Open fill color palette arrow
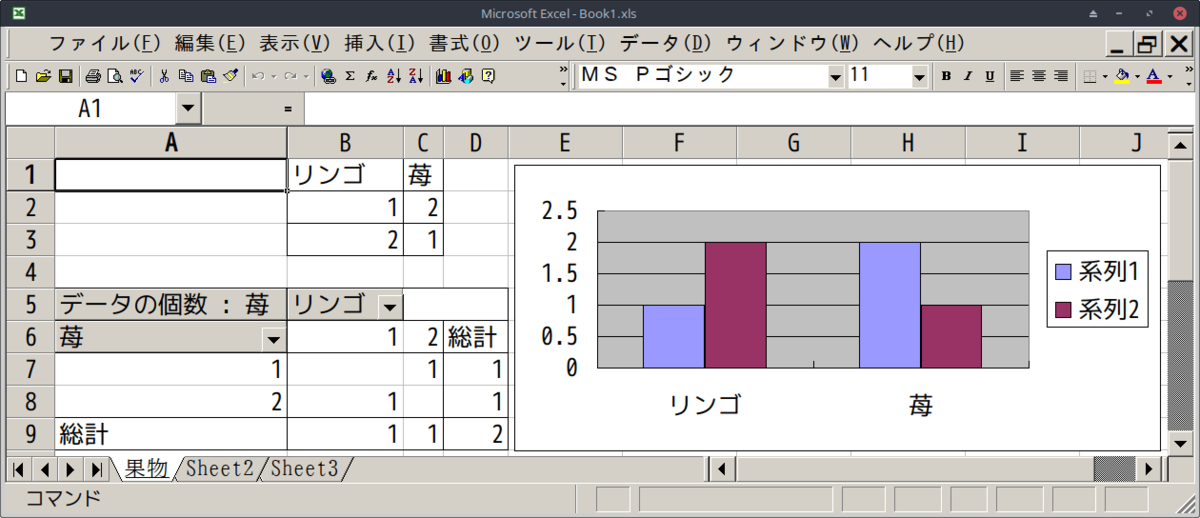Viewport: 1200px width, 518px height. coord(1137,76)
